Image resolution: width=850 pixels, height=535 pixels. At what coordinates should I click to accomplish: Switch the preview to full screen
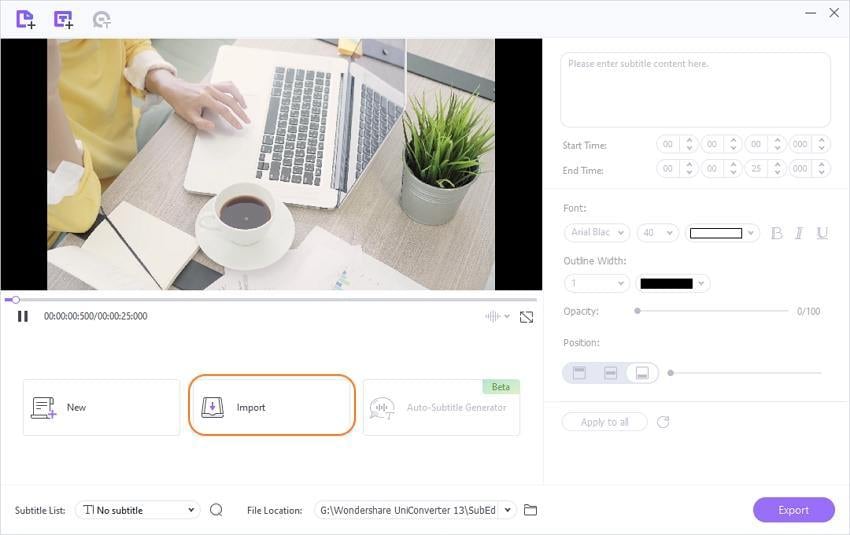coord(526,317)
